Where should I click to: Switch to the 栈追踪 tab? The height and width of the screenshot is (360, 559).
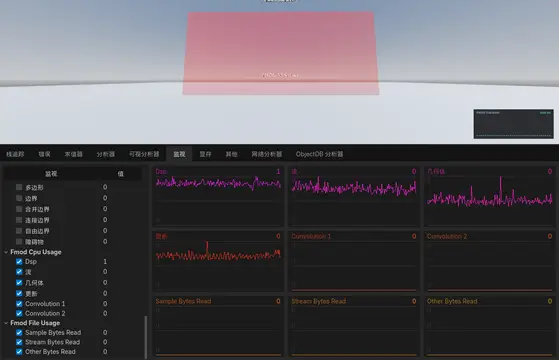[15, 154]
